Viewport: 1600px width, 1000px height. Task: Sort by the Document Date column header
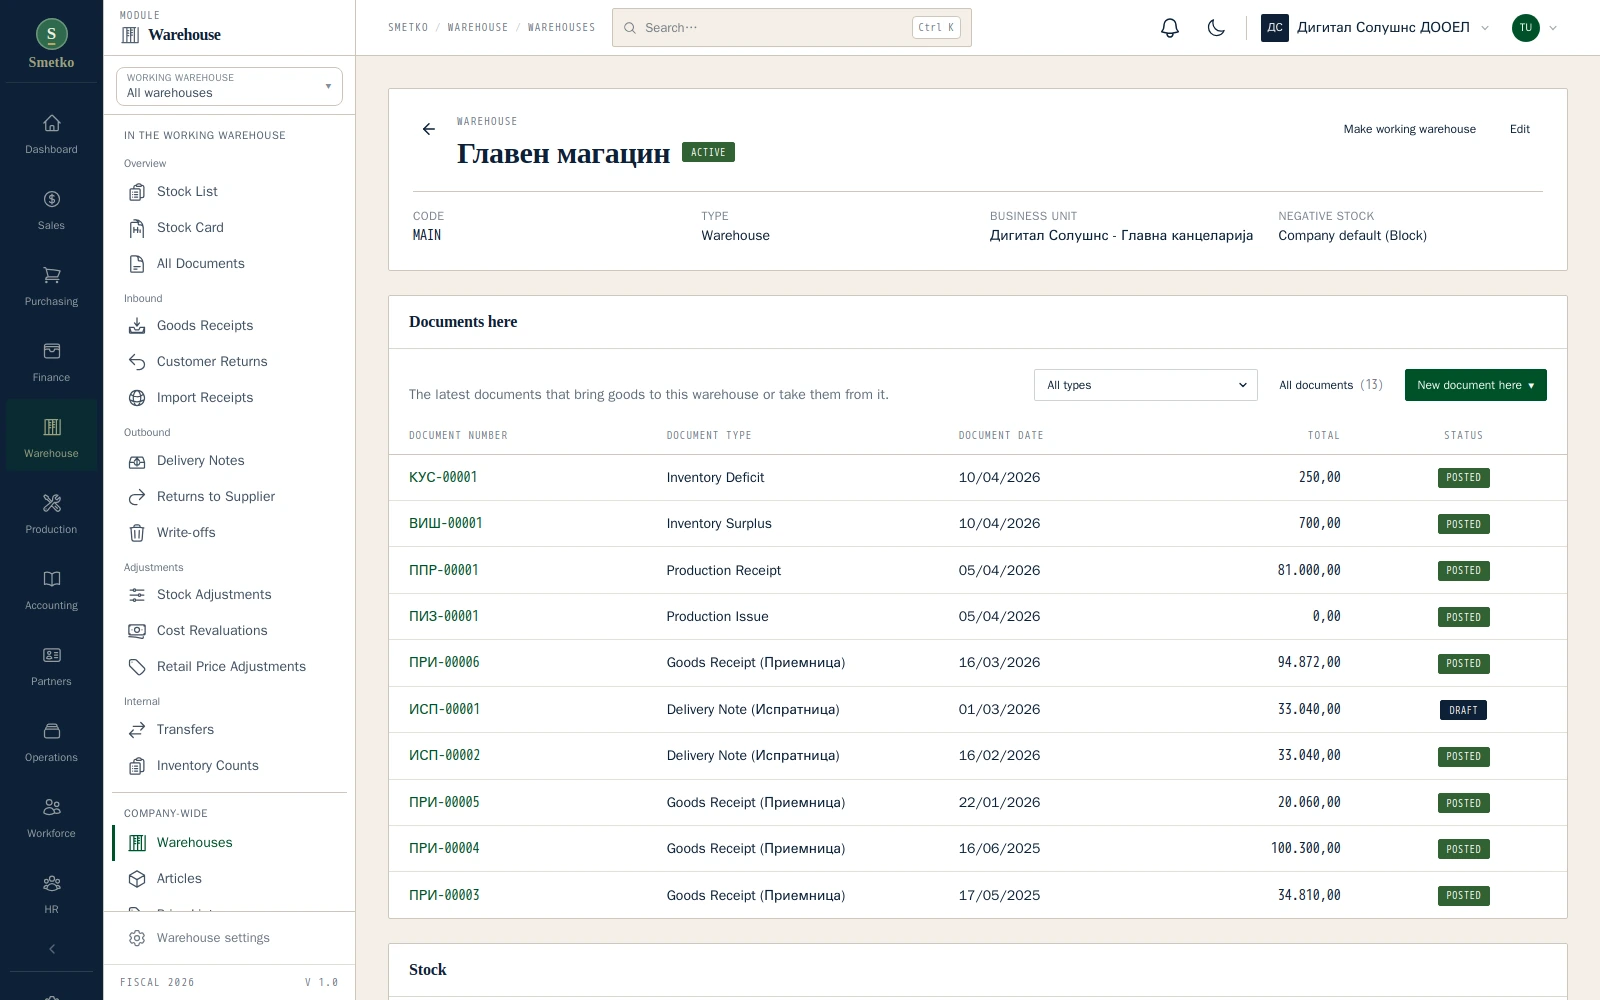pyautogui.click(x=1001, y=436)
